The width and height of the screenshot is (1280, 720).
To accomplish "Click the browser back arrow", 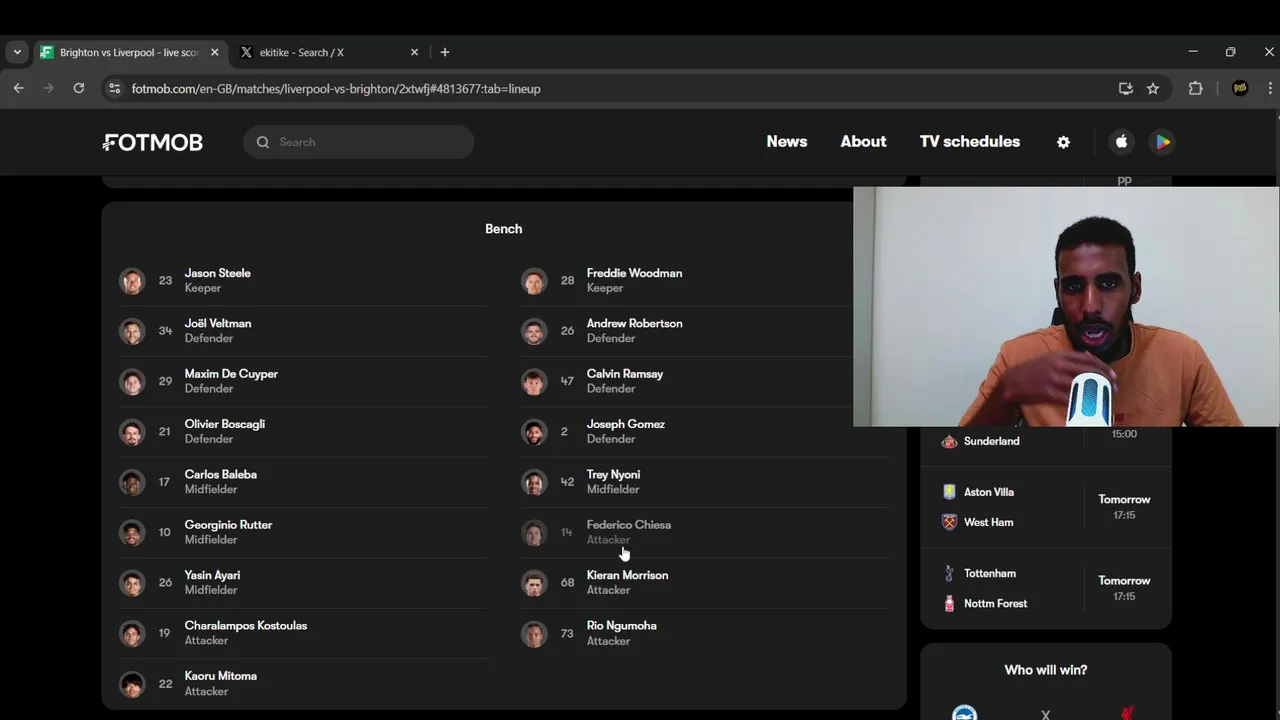I will (18, 88).
